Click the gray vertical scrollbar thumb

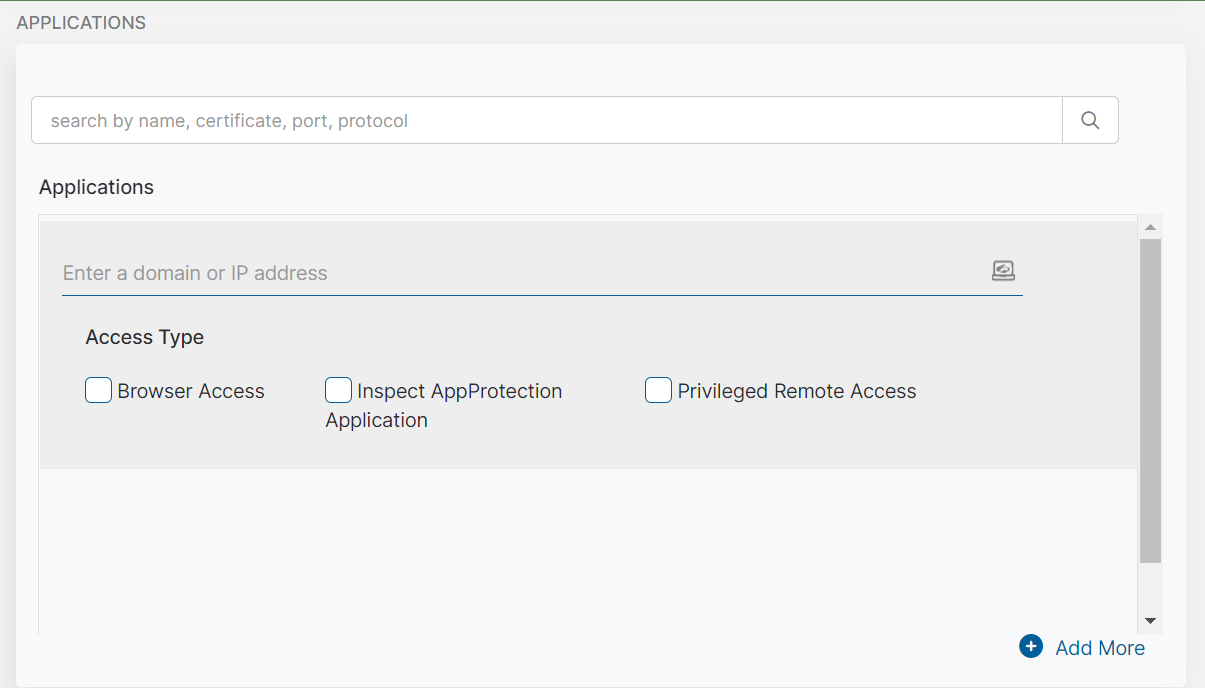[x=1150, y=400]
